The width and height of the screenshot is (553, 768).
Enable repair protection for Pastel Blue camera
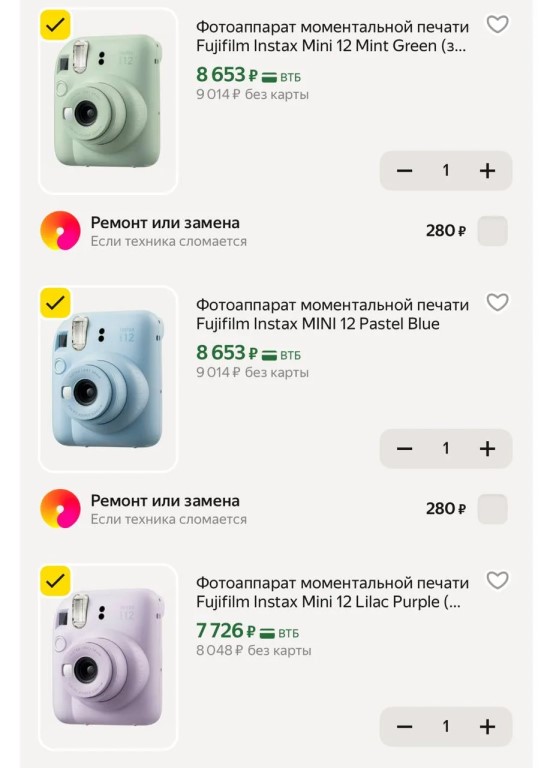pyautogui.click(x=492, y=509)
